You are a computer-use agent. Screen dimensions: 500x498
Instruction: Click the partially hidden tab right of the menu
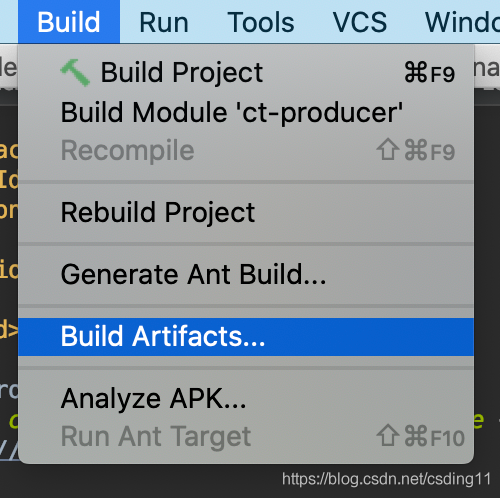coord(487,68)
